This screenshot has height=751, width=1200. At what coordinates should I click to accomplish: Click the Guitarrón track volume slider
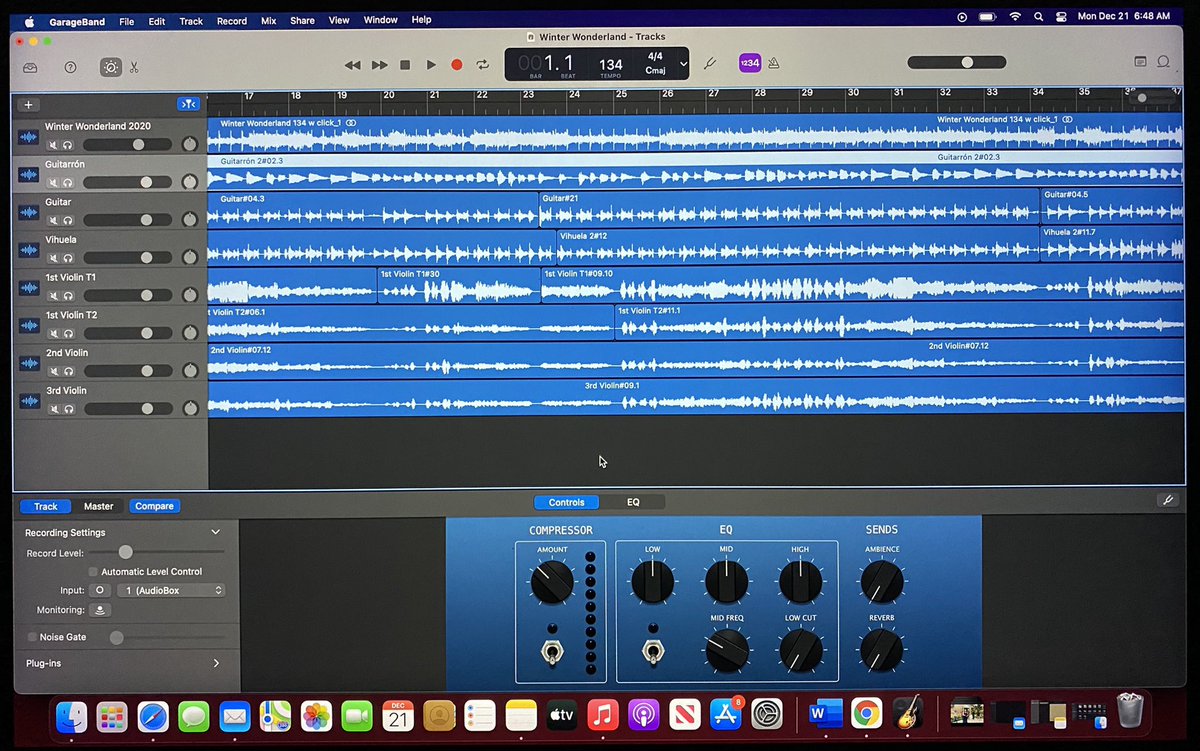pos(128,182)
